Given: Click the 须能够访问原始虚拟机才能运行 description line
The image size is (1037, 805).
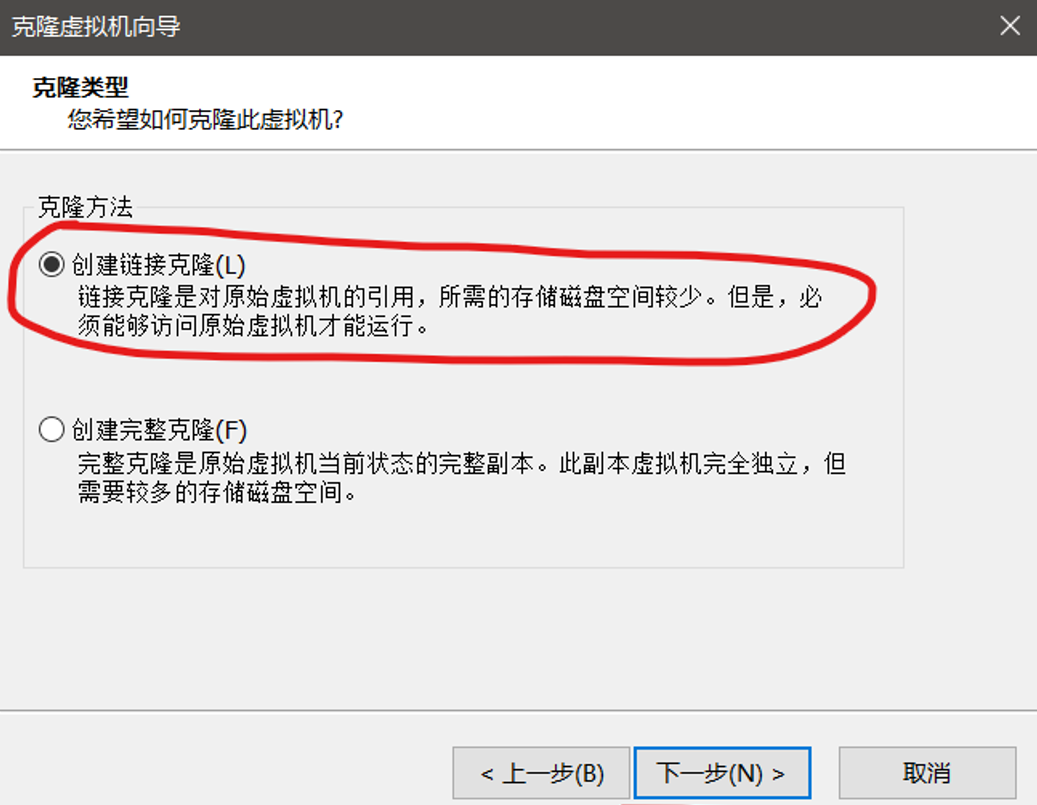Looking at the screenshot, I should (x=253, y=325).
